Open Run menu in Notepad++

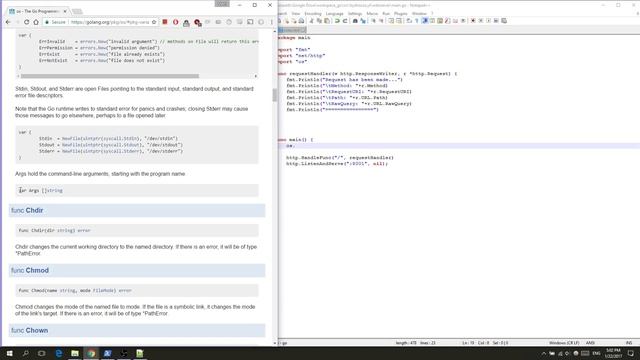386,13
